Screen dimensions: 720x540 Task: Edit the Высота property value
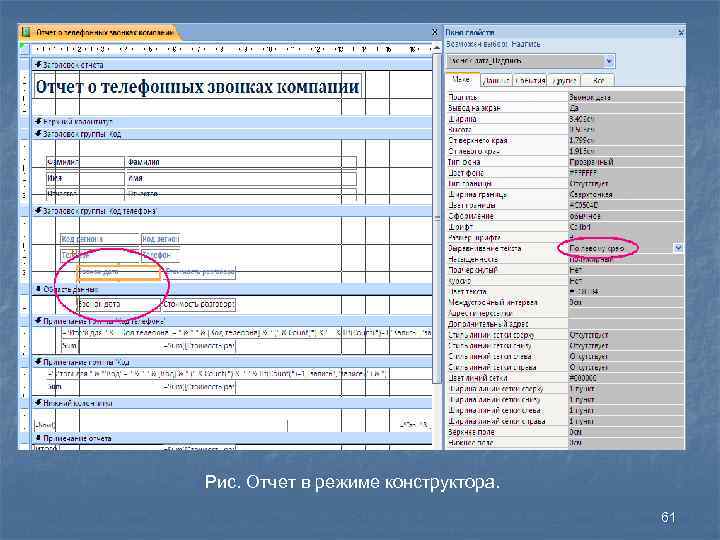point(626,130)
